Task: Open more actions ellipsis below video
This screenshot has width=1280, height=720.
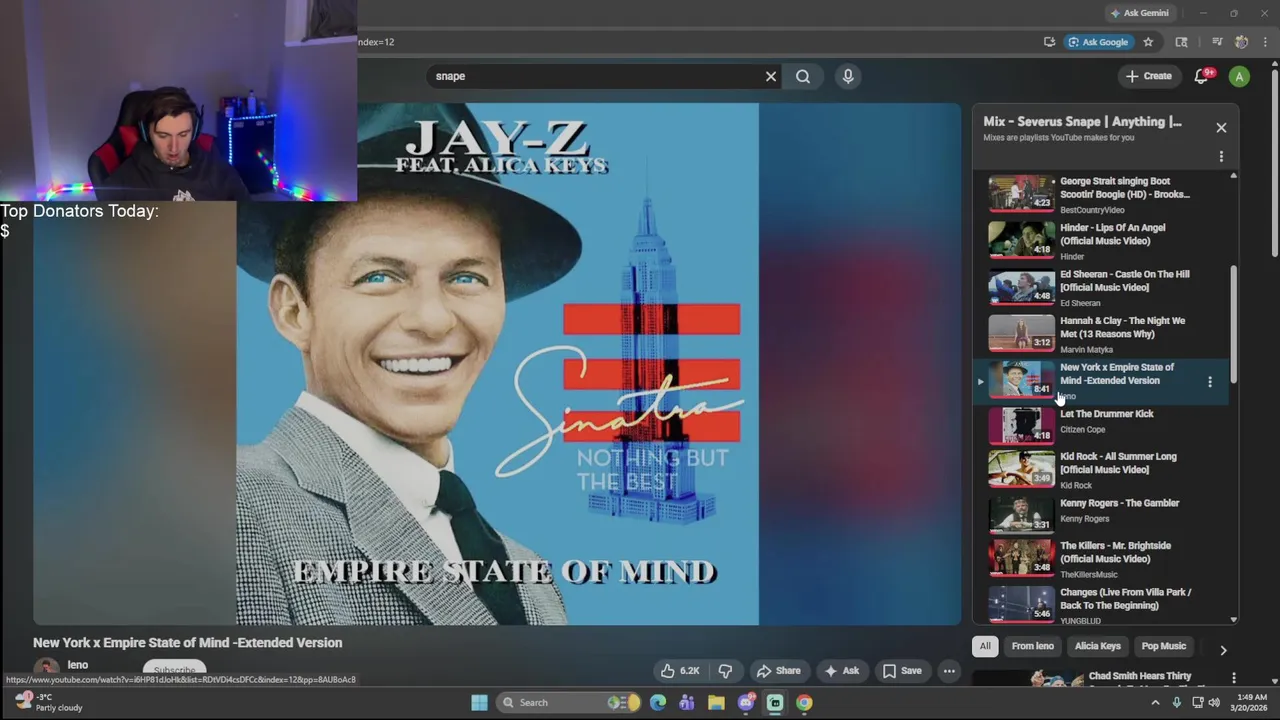Action: pos(949,671)
